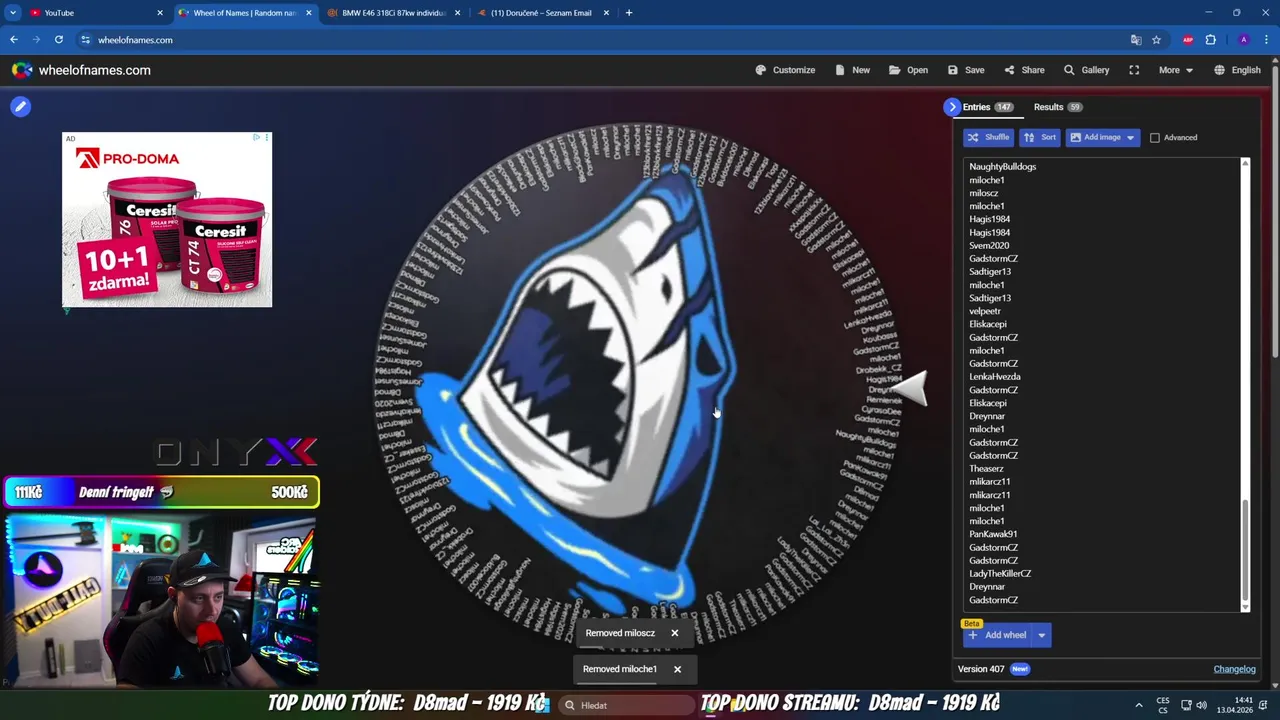This screenshot has width=1280, height=720.
Task: Select the Svem2020 entry
Action: pyautogui.click(x=989, y=245)
